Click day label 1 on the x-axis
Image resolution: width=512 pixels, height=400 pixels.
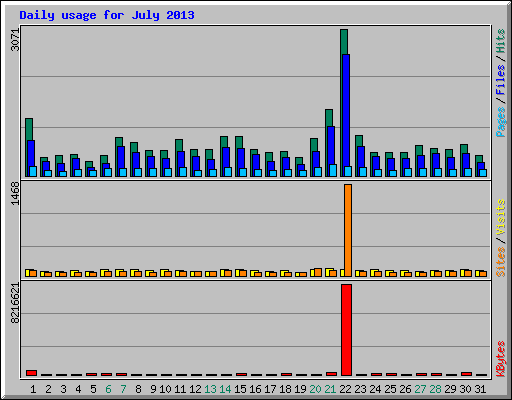(33, 389)
